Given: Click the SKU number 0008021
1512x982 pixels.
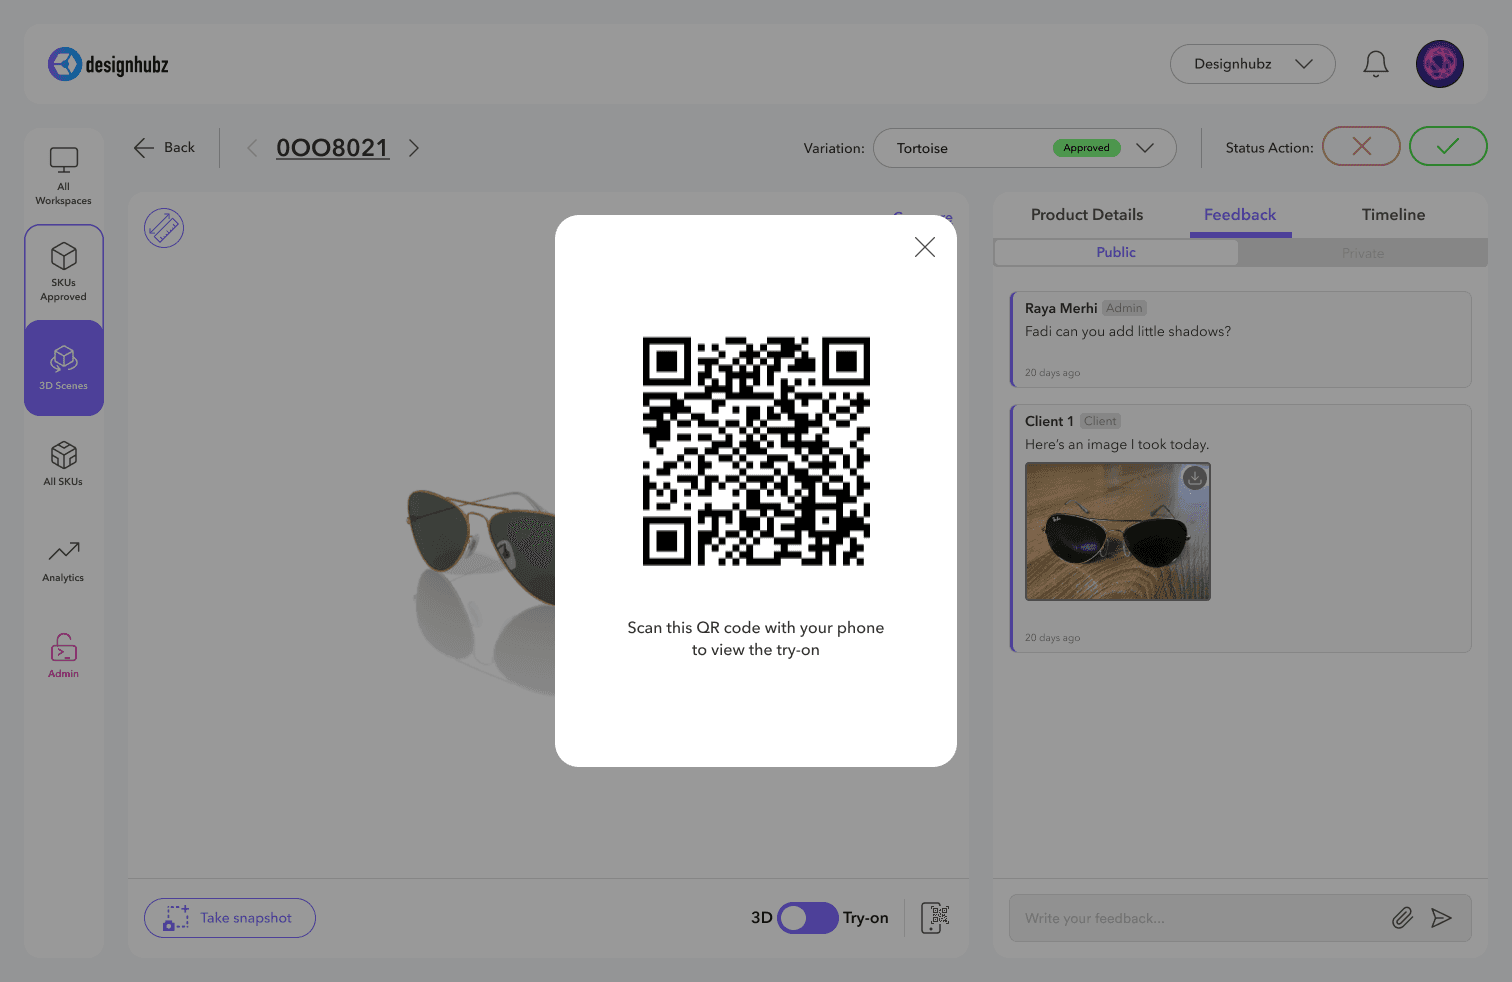Looking at the screenshot, I should pyautogui.click(x=332, y=148).
